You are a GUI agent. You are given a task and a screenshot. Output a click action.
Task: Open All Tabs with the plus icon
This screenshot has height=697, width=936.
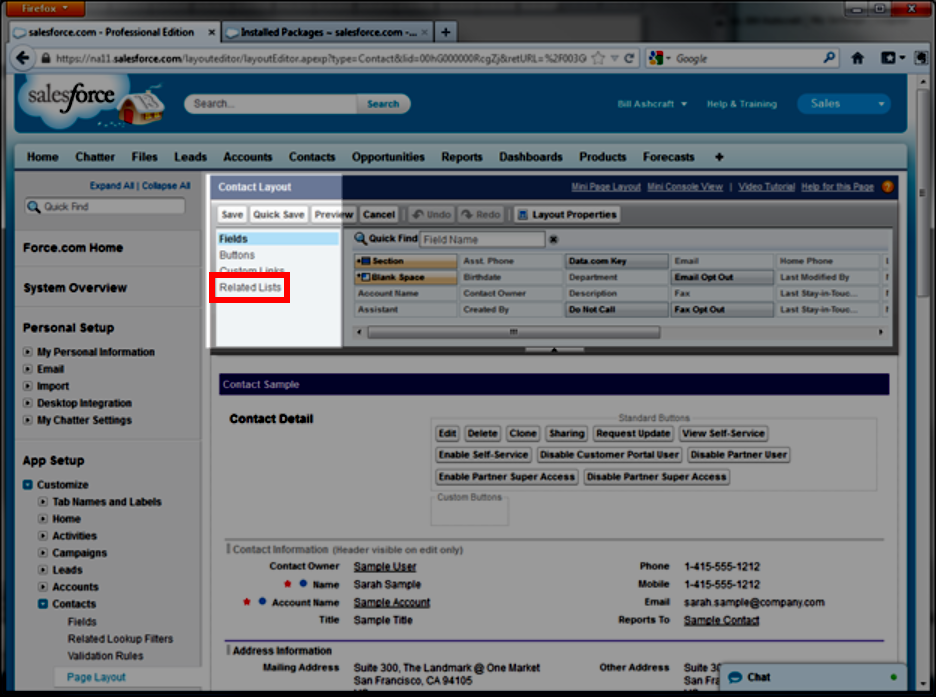(x=719, y=157)
